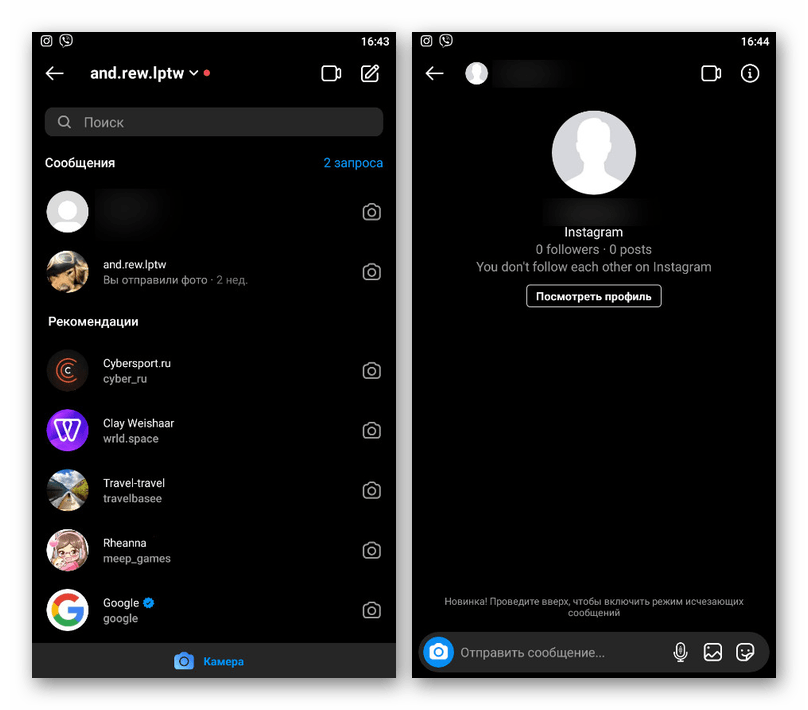Open the and.rew.lptw chat with sent photo
This screenshot has height=710, width=808.
click(214, 272)
